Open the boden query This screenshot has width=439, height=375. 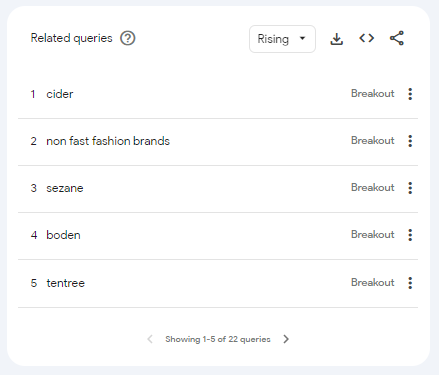pos(63,235)
